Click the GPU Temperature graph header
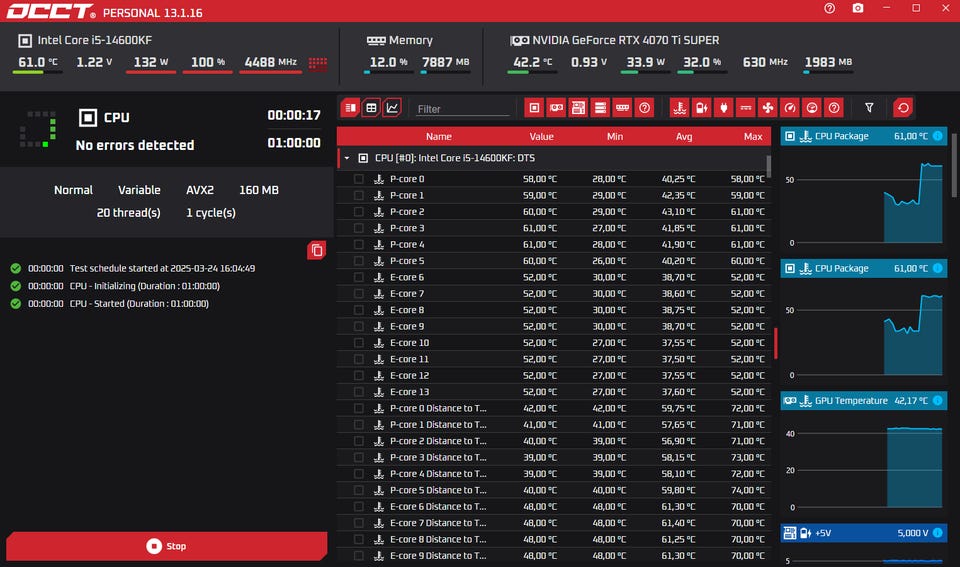This screenshot has height=567, width=960. click(863, 400)
